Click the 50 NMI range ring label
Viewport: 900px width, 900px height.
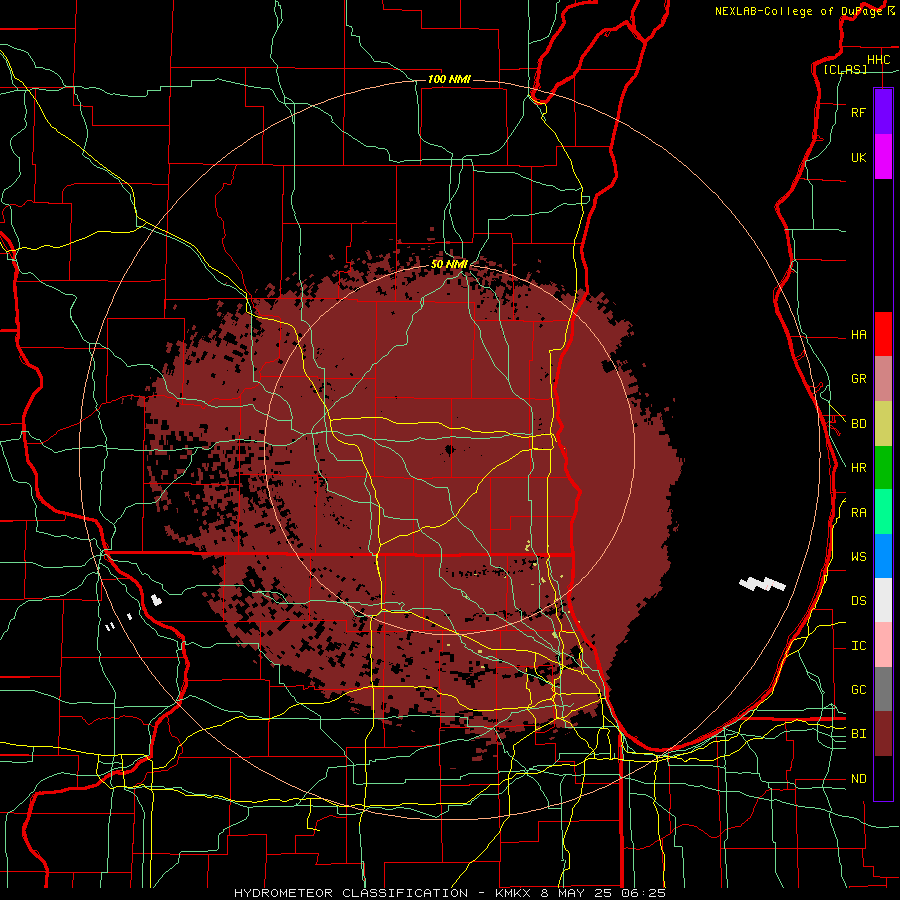point(449,264)
